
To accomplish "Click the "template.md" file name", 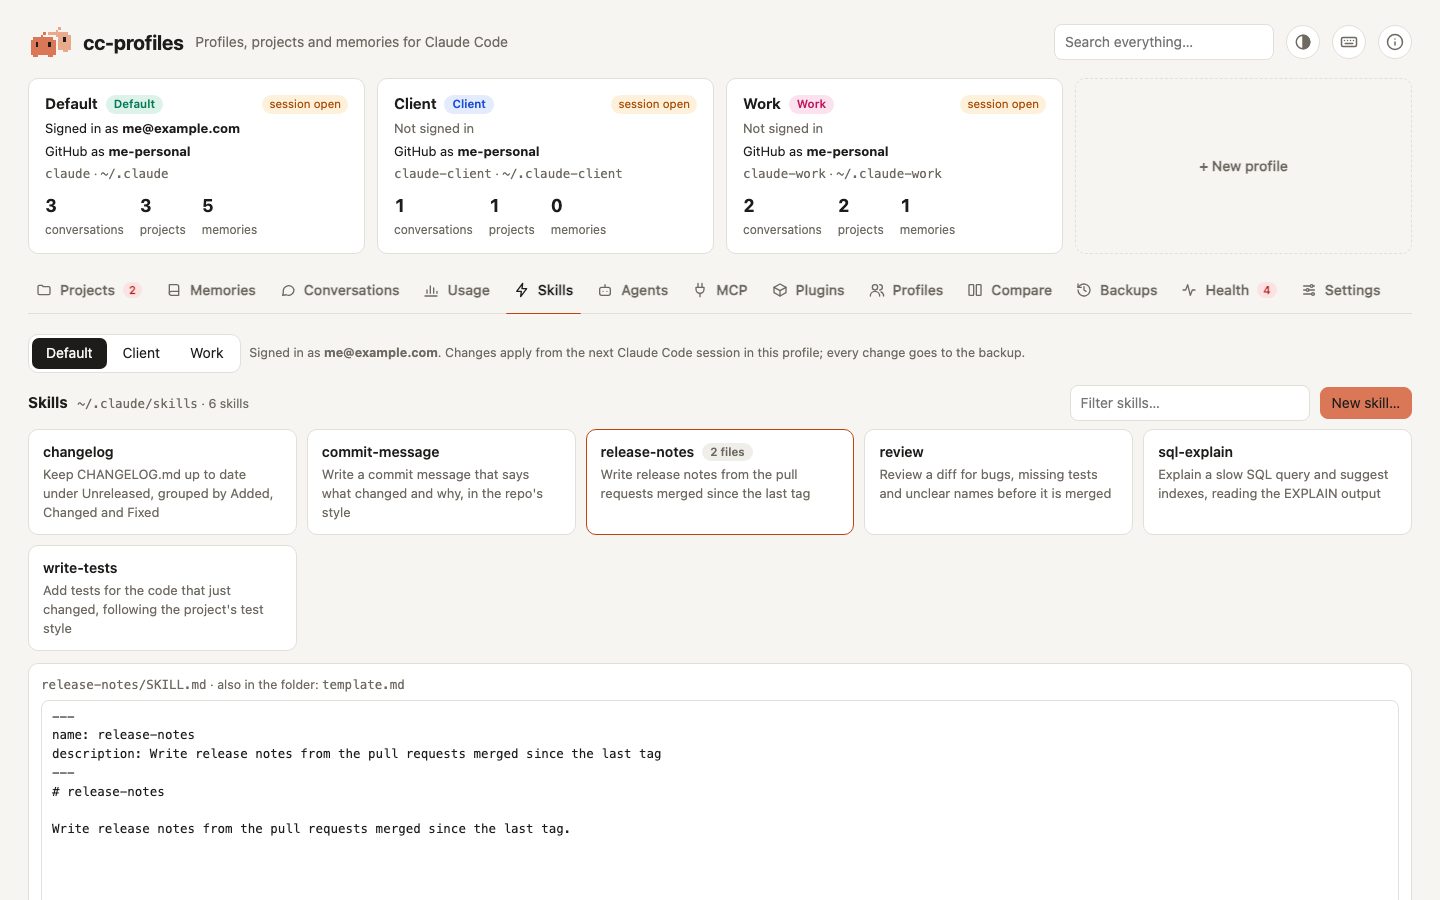I will tap(363, 685).
